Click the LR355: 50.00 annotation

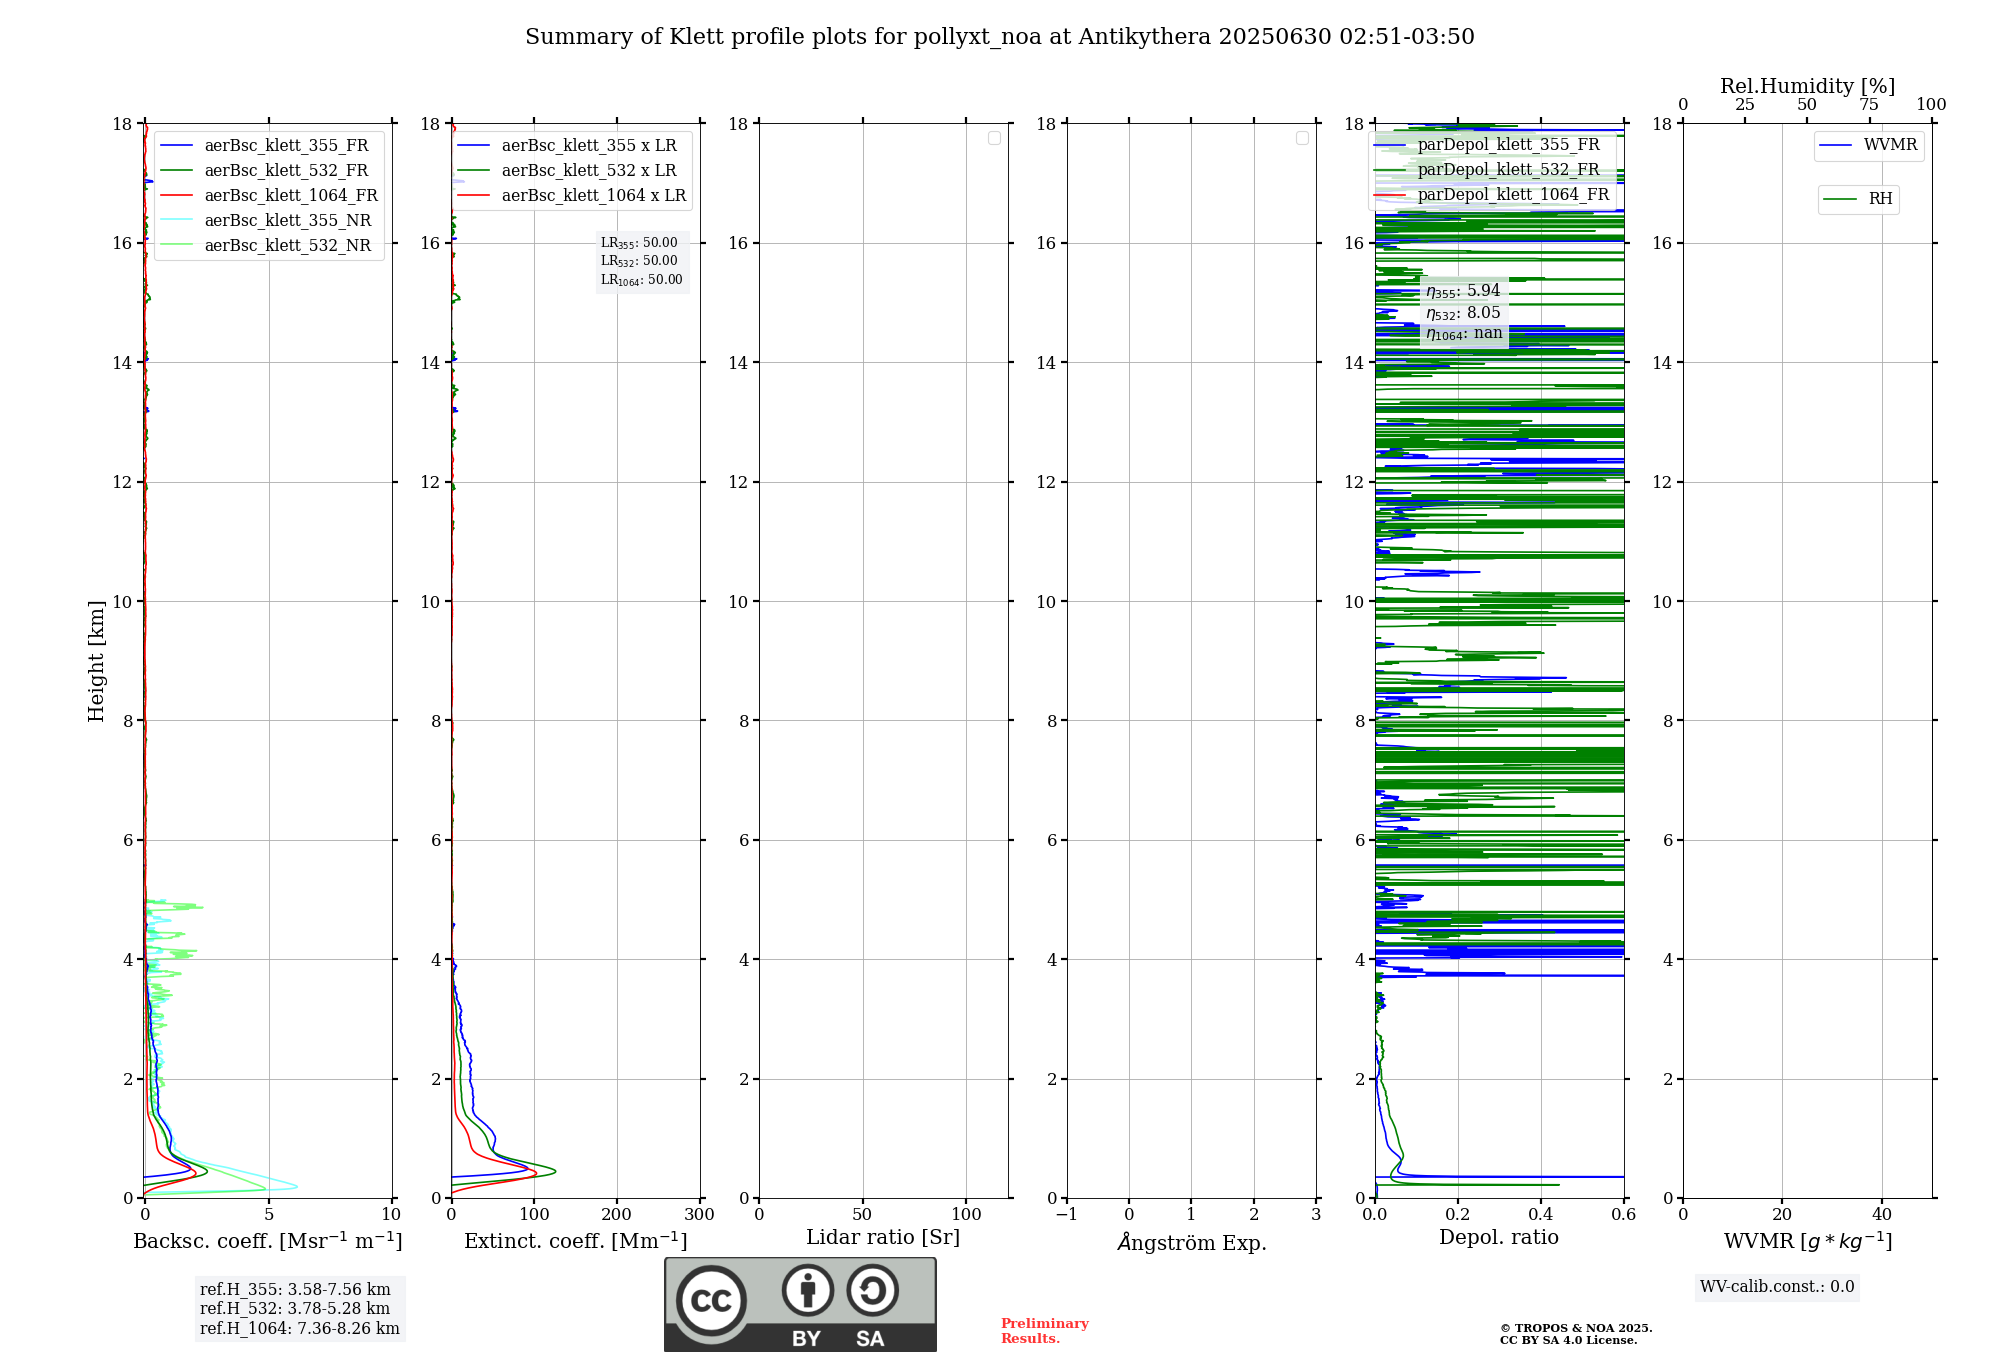coord(639,243)
